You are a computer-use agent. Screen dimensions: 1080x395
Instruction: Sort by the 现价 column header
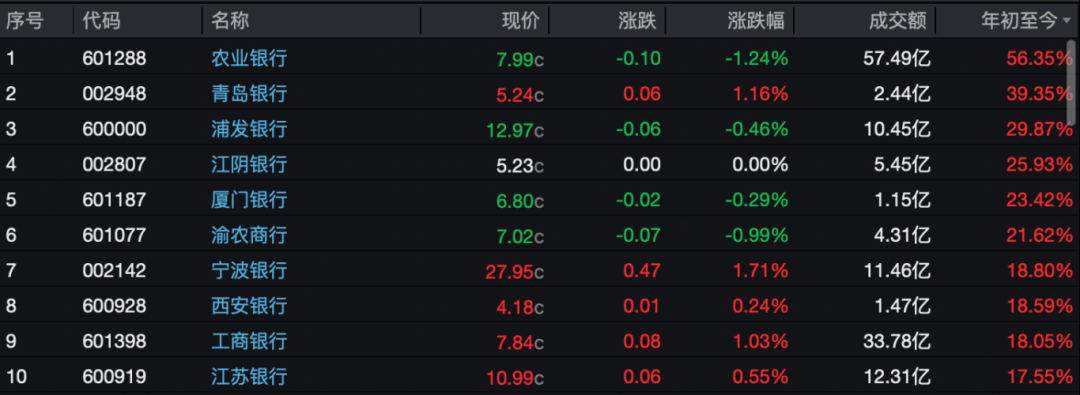521,21
